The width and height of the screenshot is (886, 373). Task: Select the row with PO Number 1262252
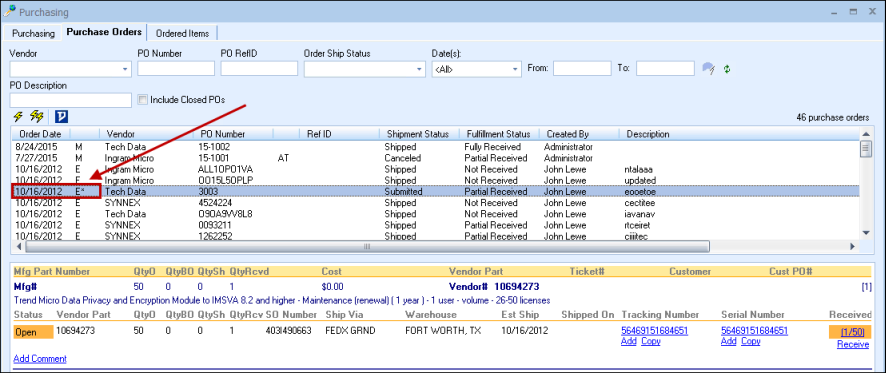pos(435,236)
